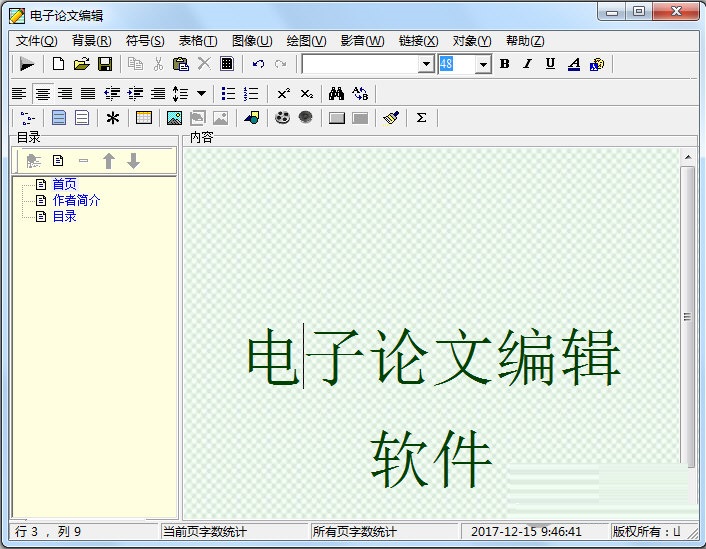Insert a table

(x=144, y=118)
